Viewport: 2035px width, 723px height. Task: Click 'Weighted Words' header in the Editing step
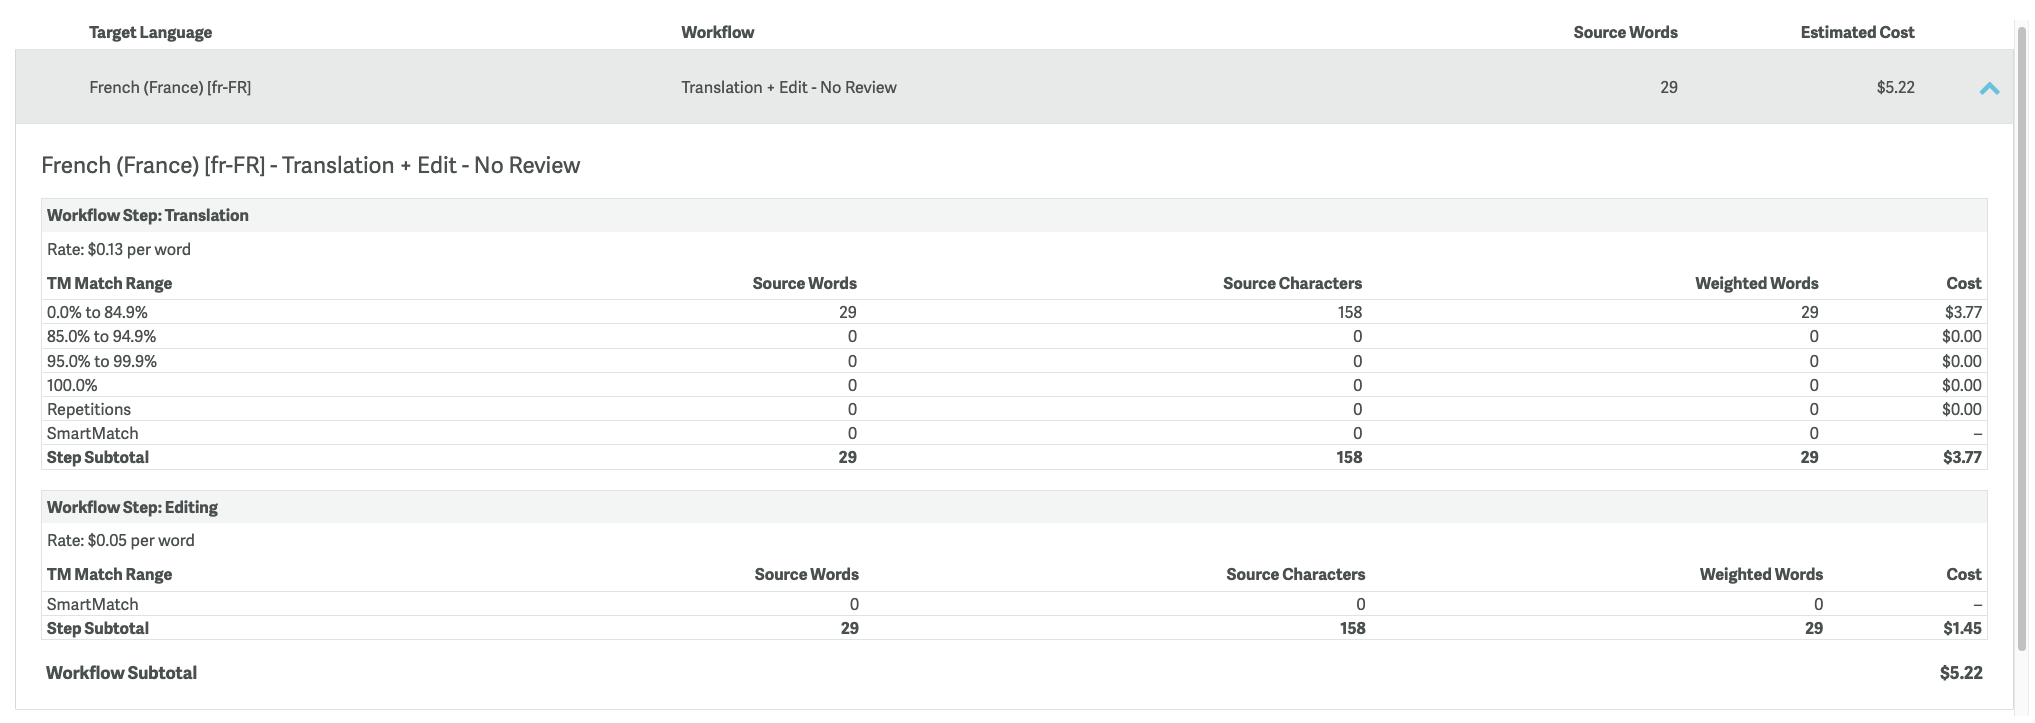tap(1761, 574)
